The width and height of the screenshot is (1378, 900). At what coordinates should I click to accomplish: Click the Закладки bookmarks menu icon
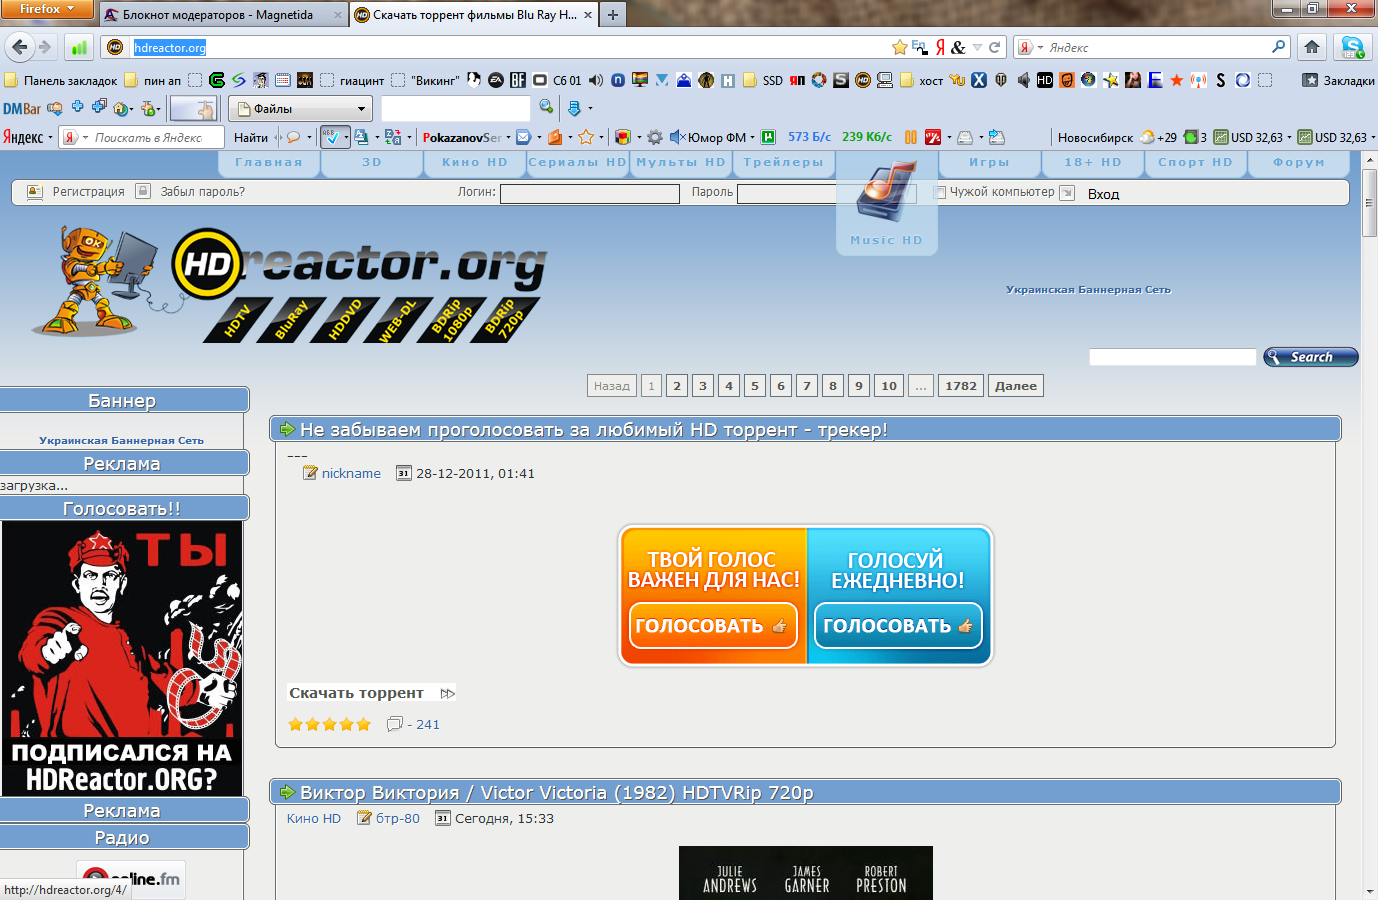coord(1310,80)
